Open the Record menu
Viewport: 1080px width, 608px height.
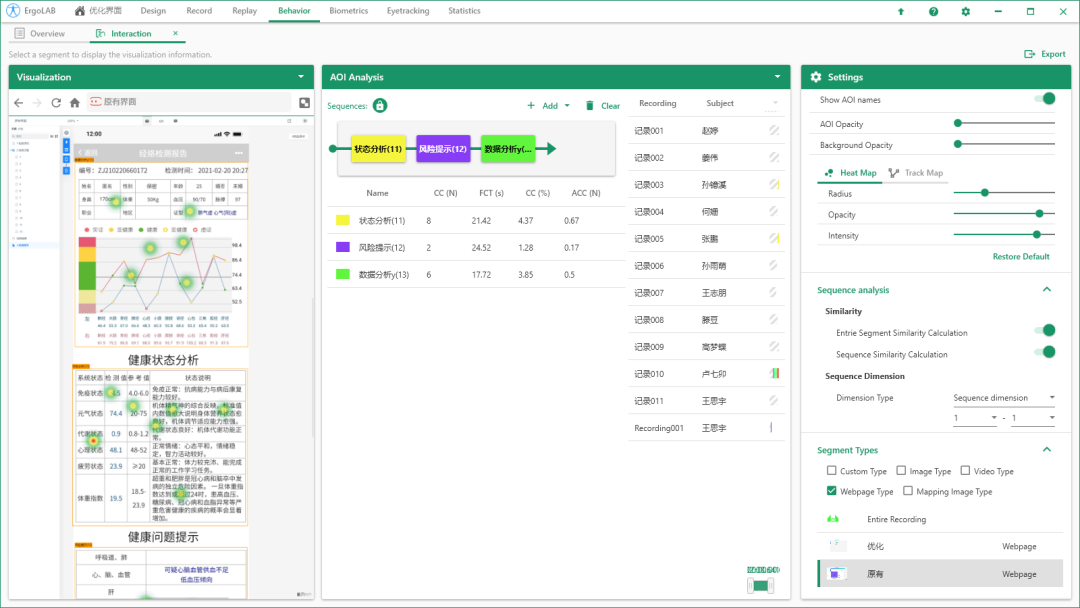pos(199,11)
